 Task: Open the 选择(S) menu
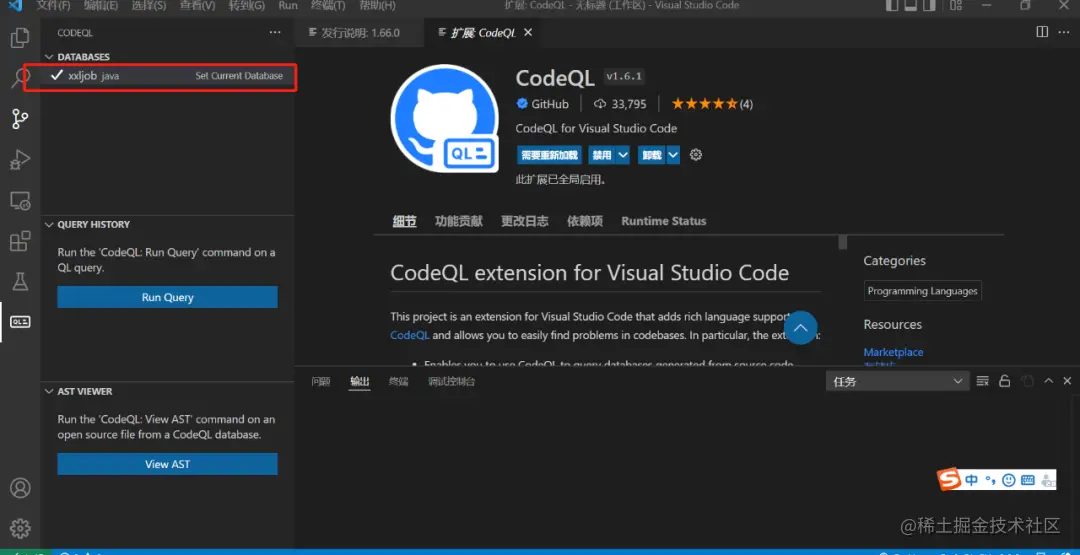coord(149,6)
